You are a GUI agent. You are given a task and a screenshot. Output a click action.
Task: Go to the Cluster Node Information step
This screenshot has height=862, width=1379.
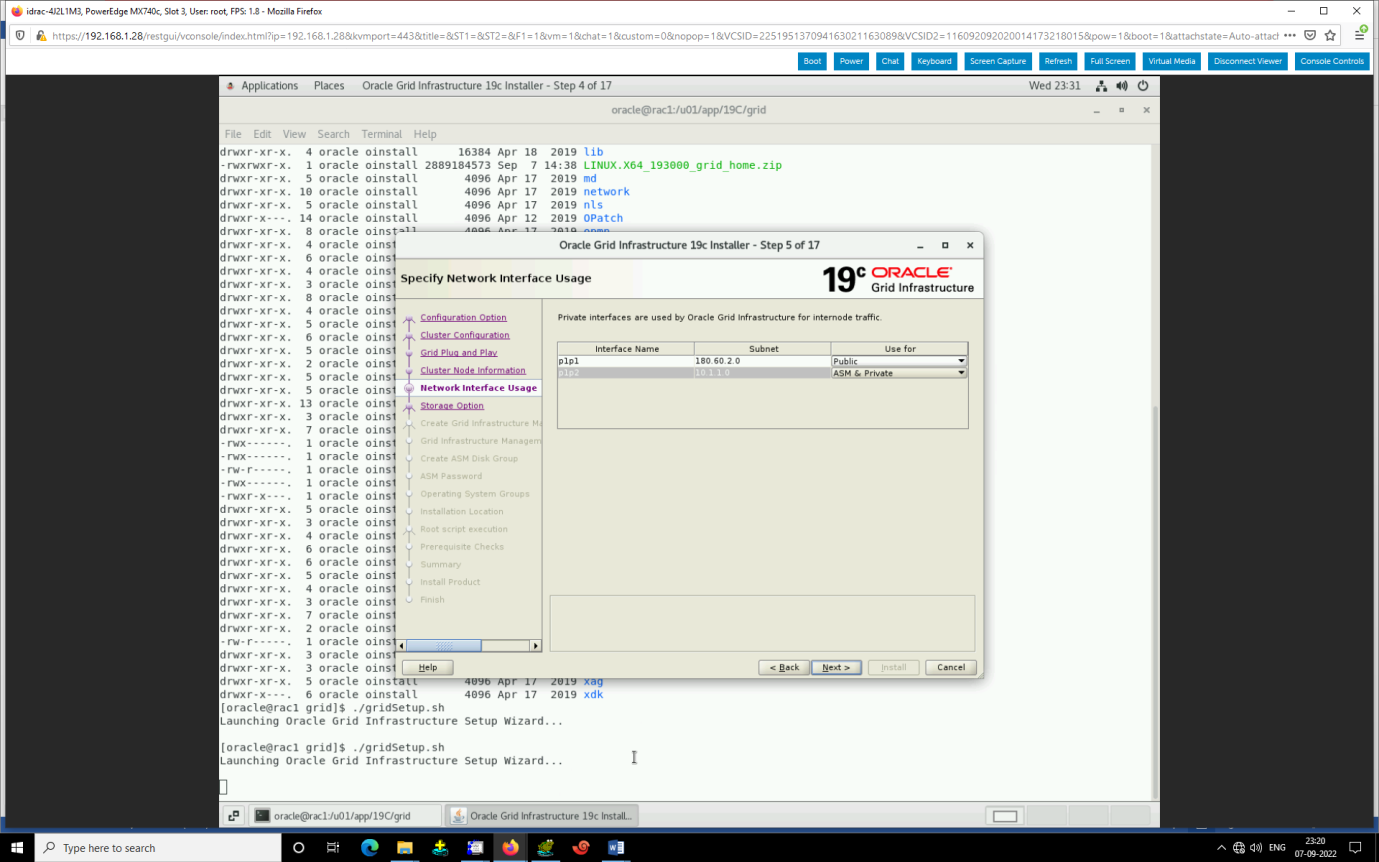(472, 370)
